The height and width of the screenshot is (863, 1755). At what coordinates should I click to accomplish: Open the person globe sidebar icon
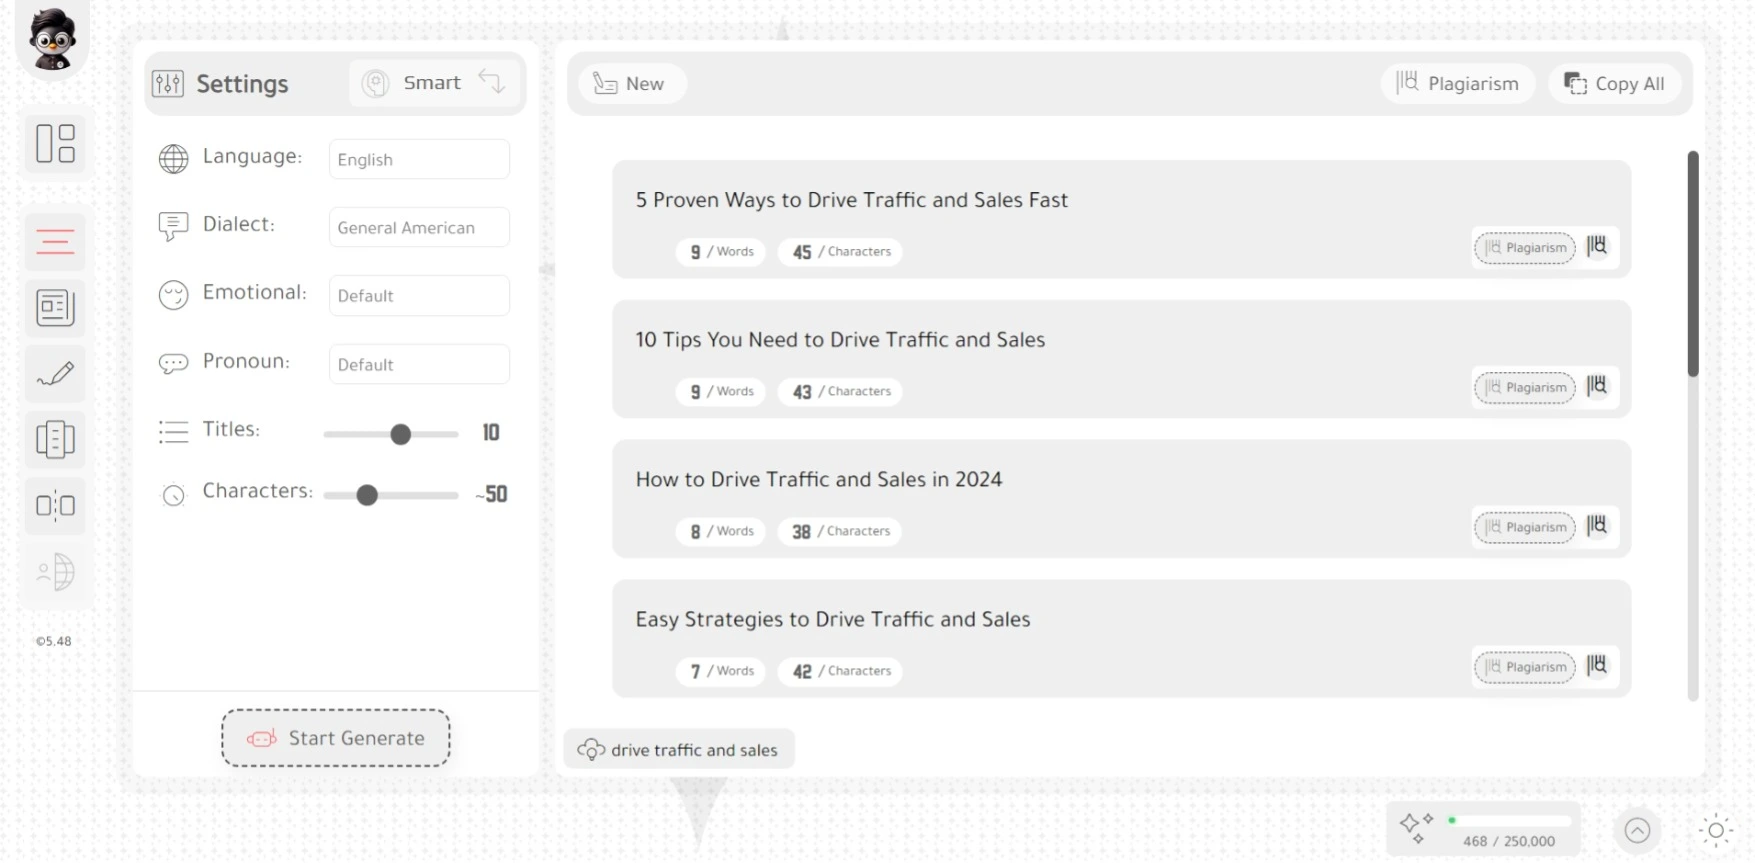pos(55,572)
